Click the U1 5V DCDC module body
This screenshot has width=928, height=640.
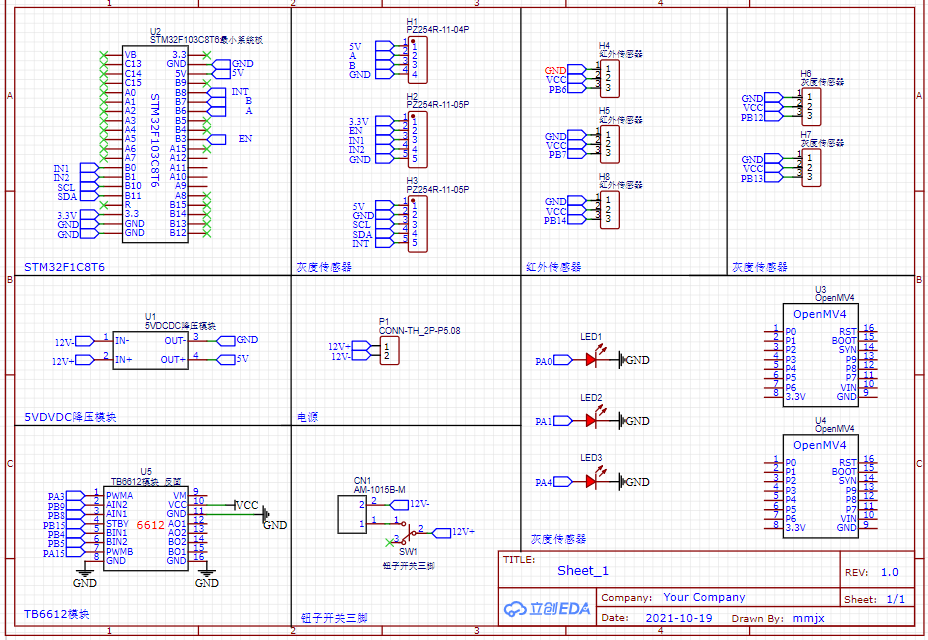point(150,350)
